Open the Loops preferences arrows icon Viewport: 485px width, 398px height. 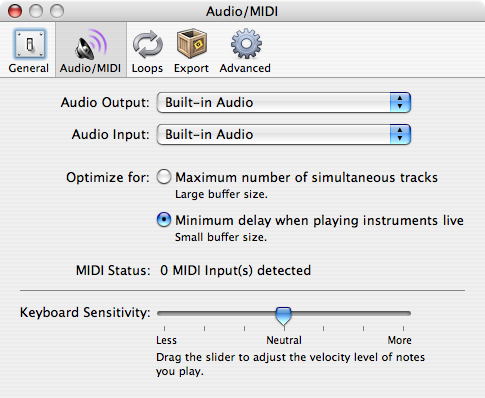point(147,44)
